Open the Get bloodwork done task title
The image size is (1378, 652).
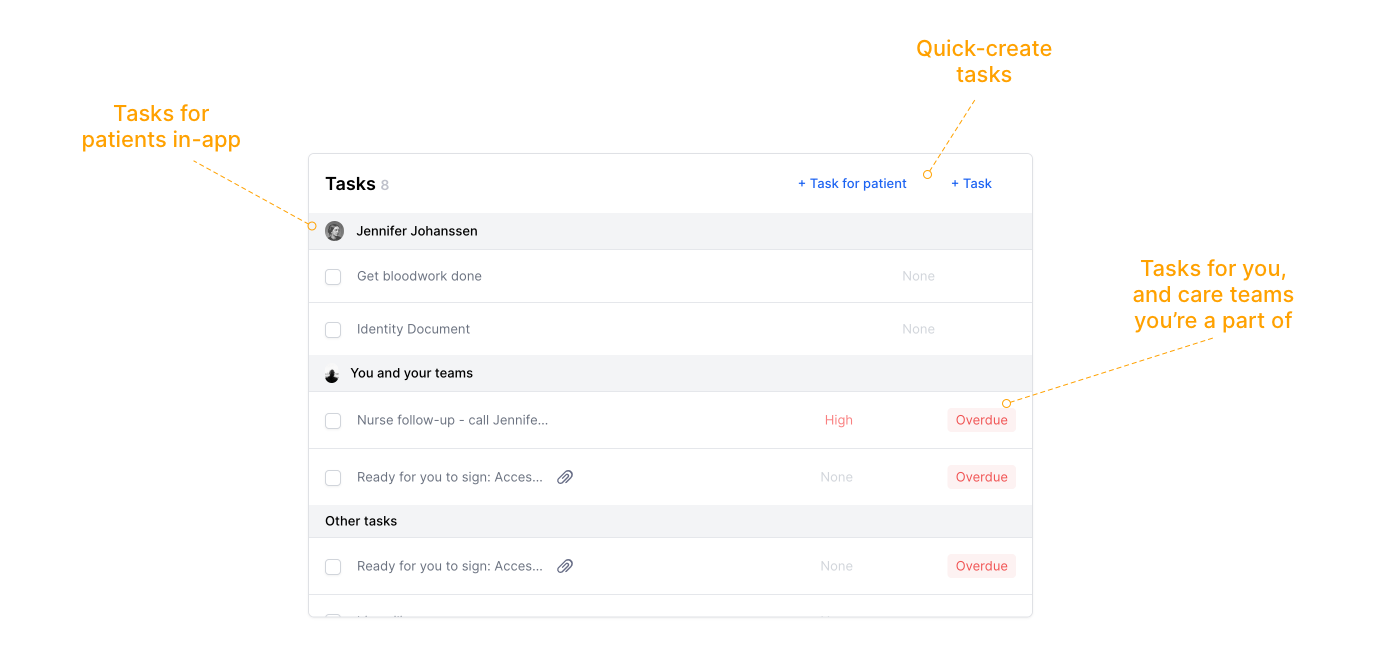coord(419,276)
